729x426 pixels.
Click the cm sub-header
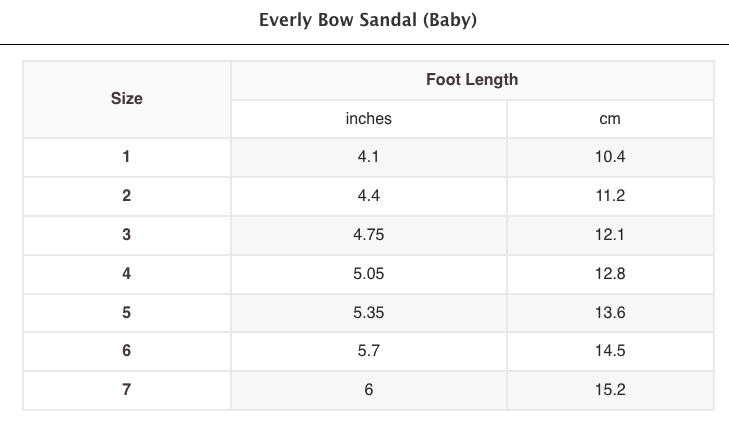tap(610, 119)
